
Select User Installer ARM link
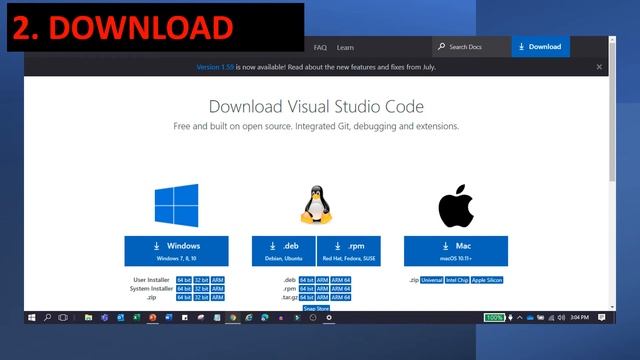tap(218, 280)
